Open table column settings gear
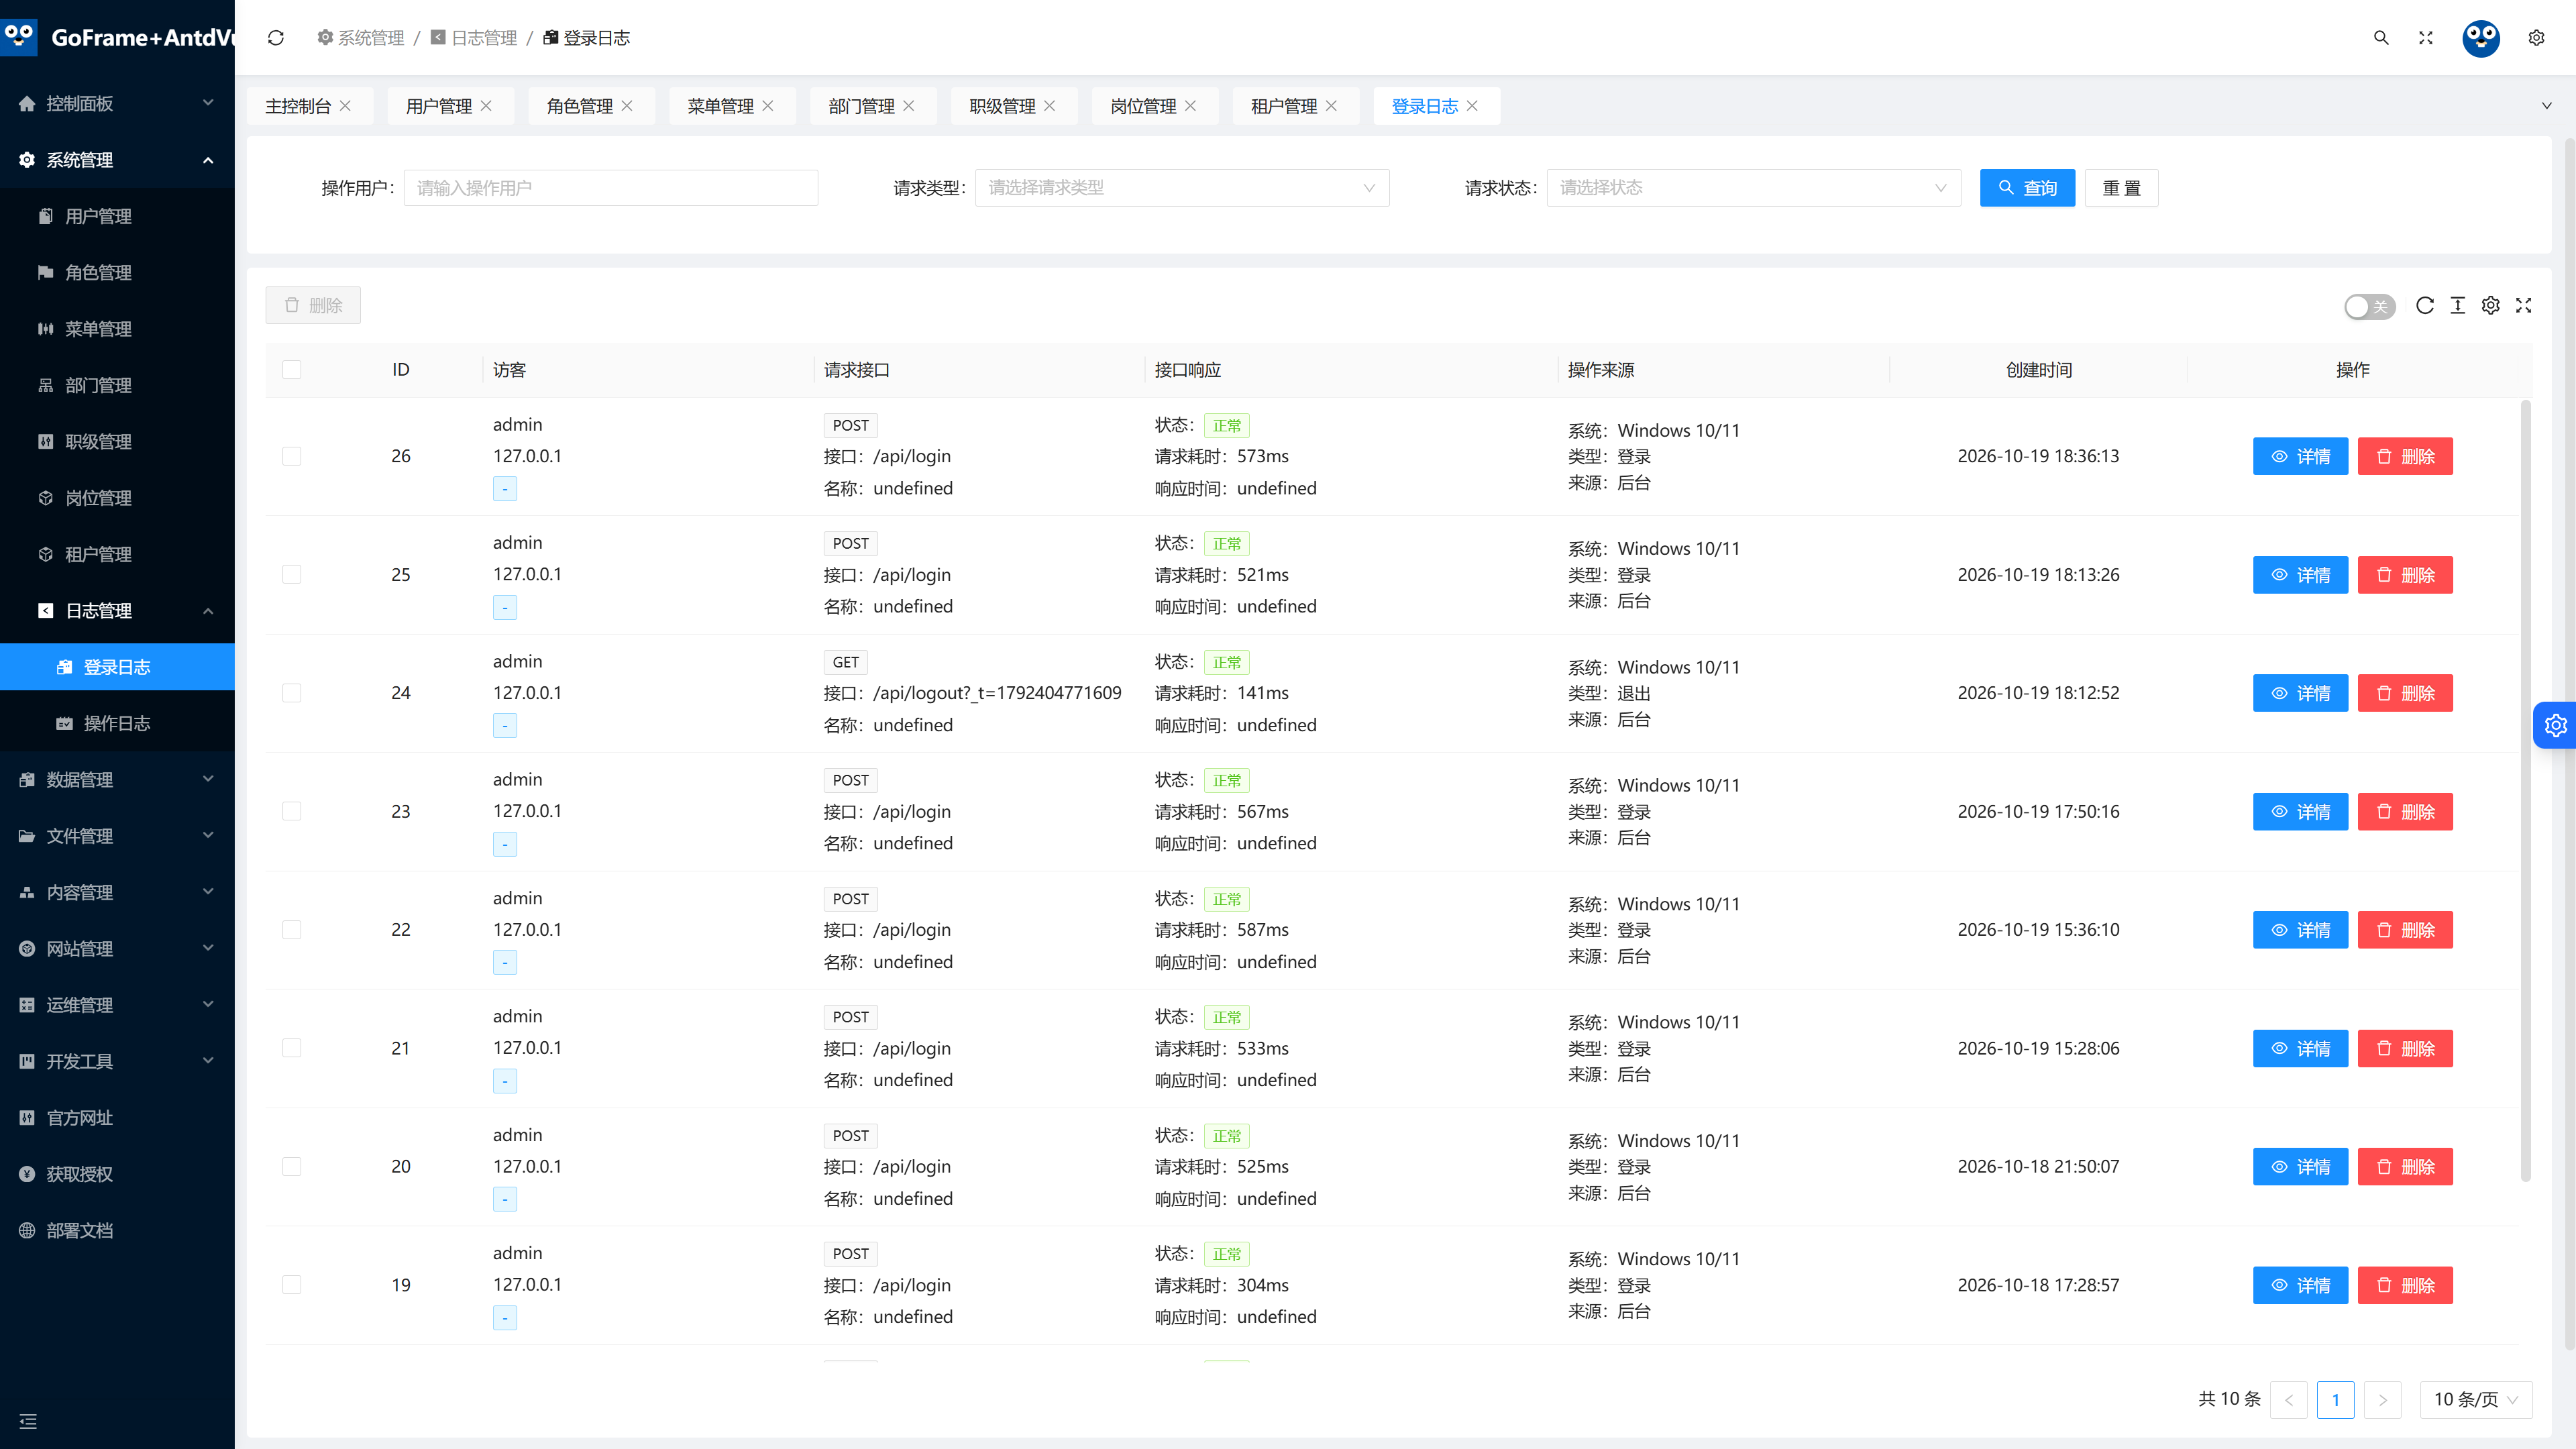Viewport: 2576px width, 1449px height. [x=2491, y=305]
